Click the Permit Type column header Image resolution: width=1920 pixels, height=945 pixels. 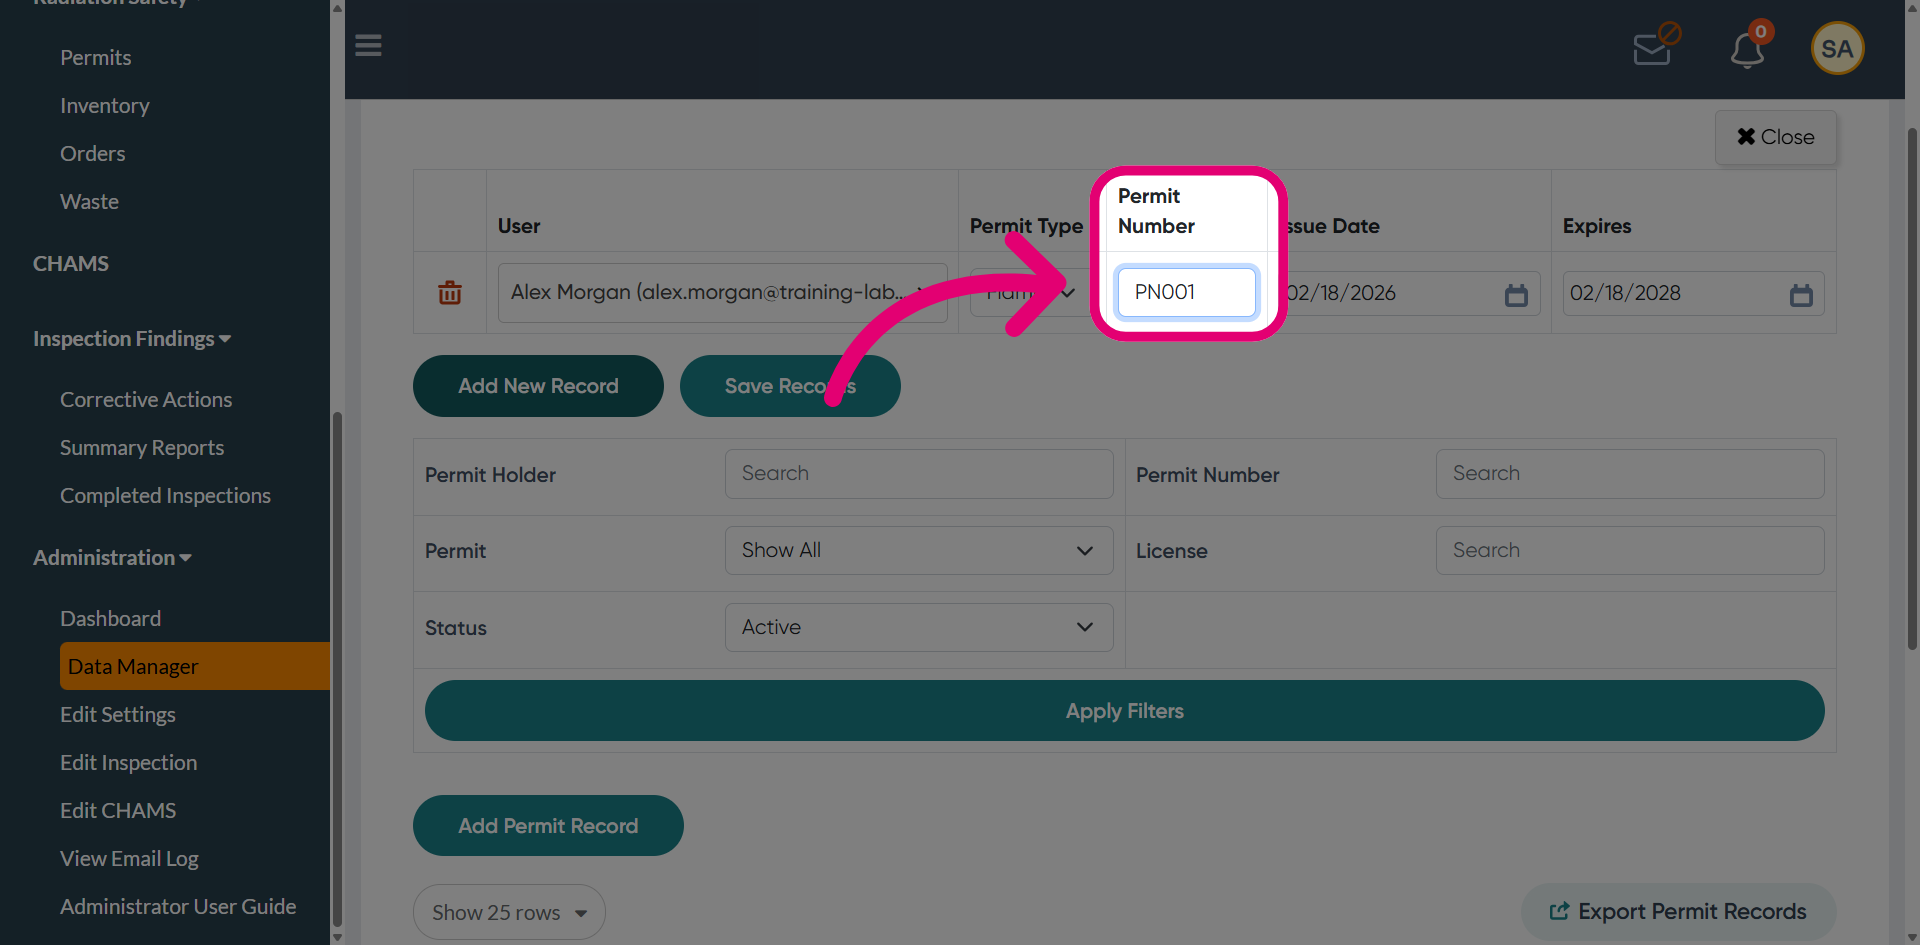point(1026,226)
